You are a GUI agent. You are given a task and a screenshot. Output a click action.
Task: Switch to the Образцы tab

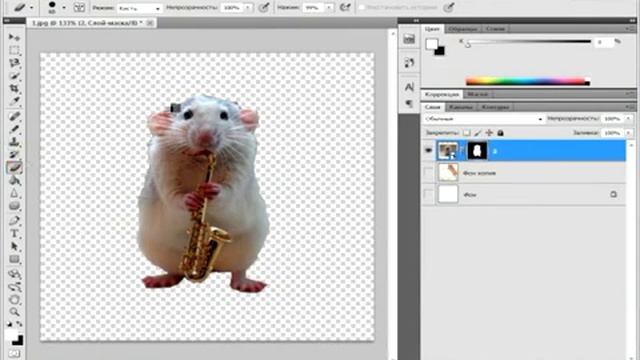[462, 29]
